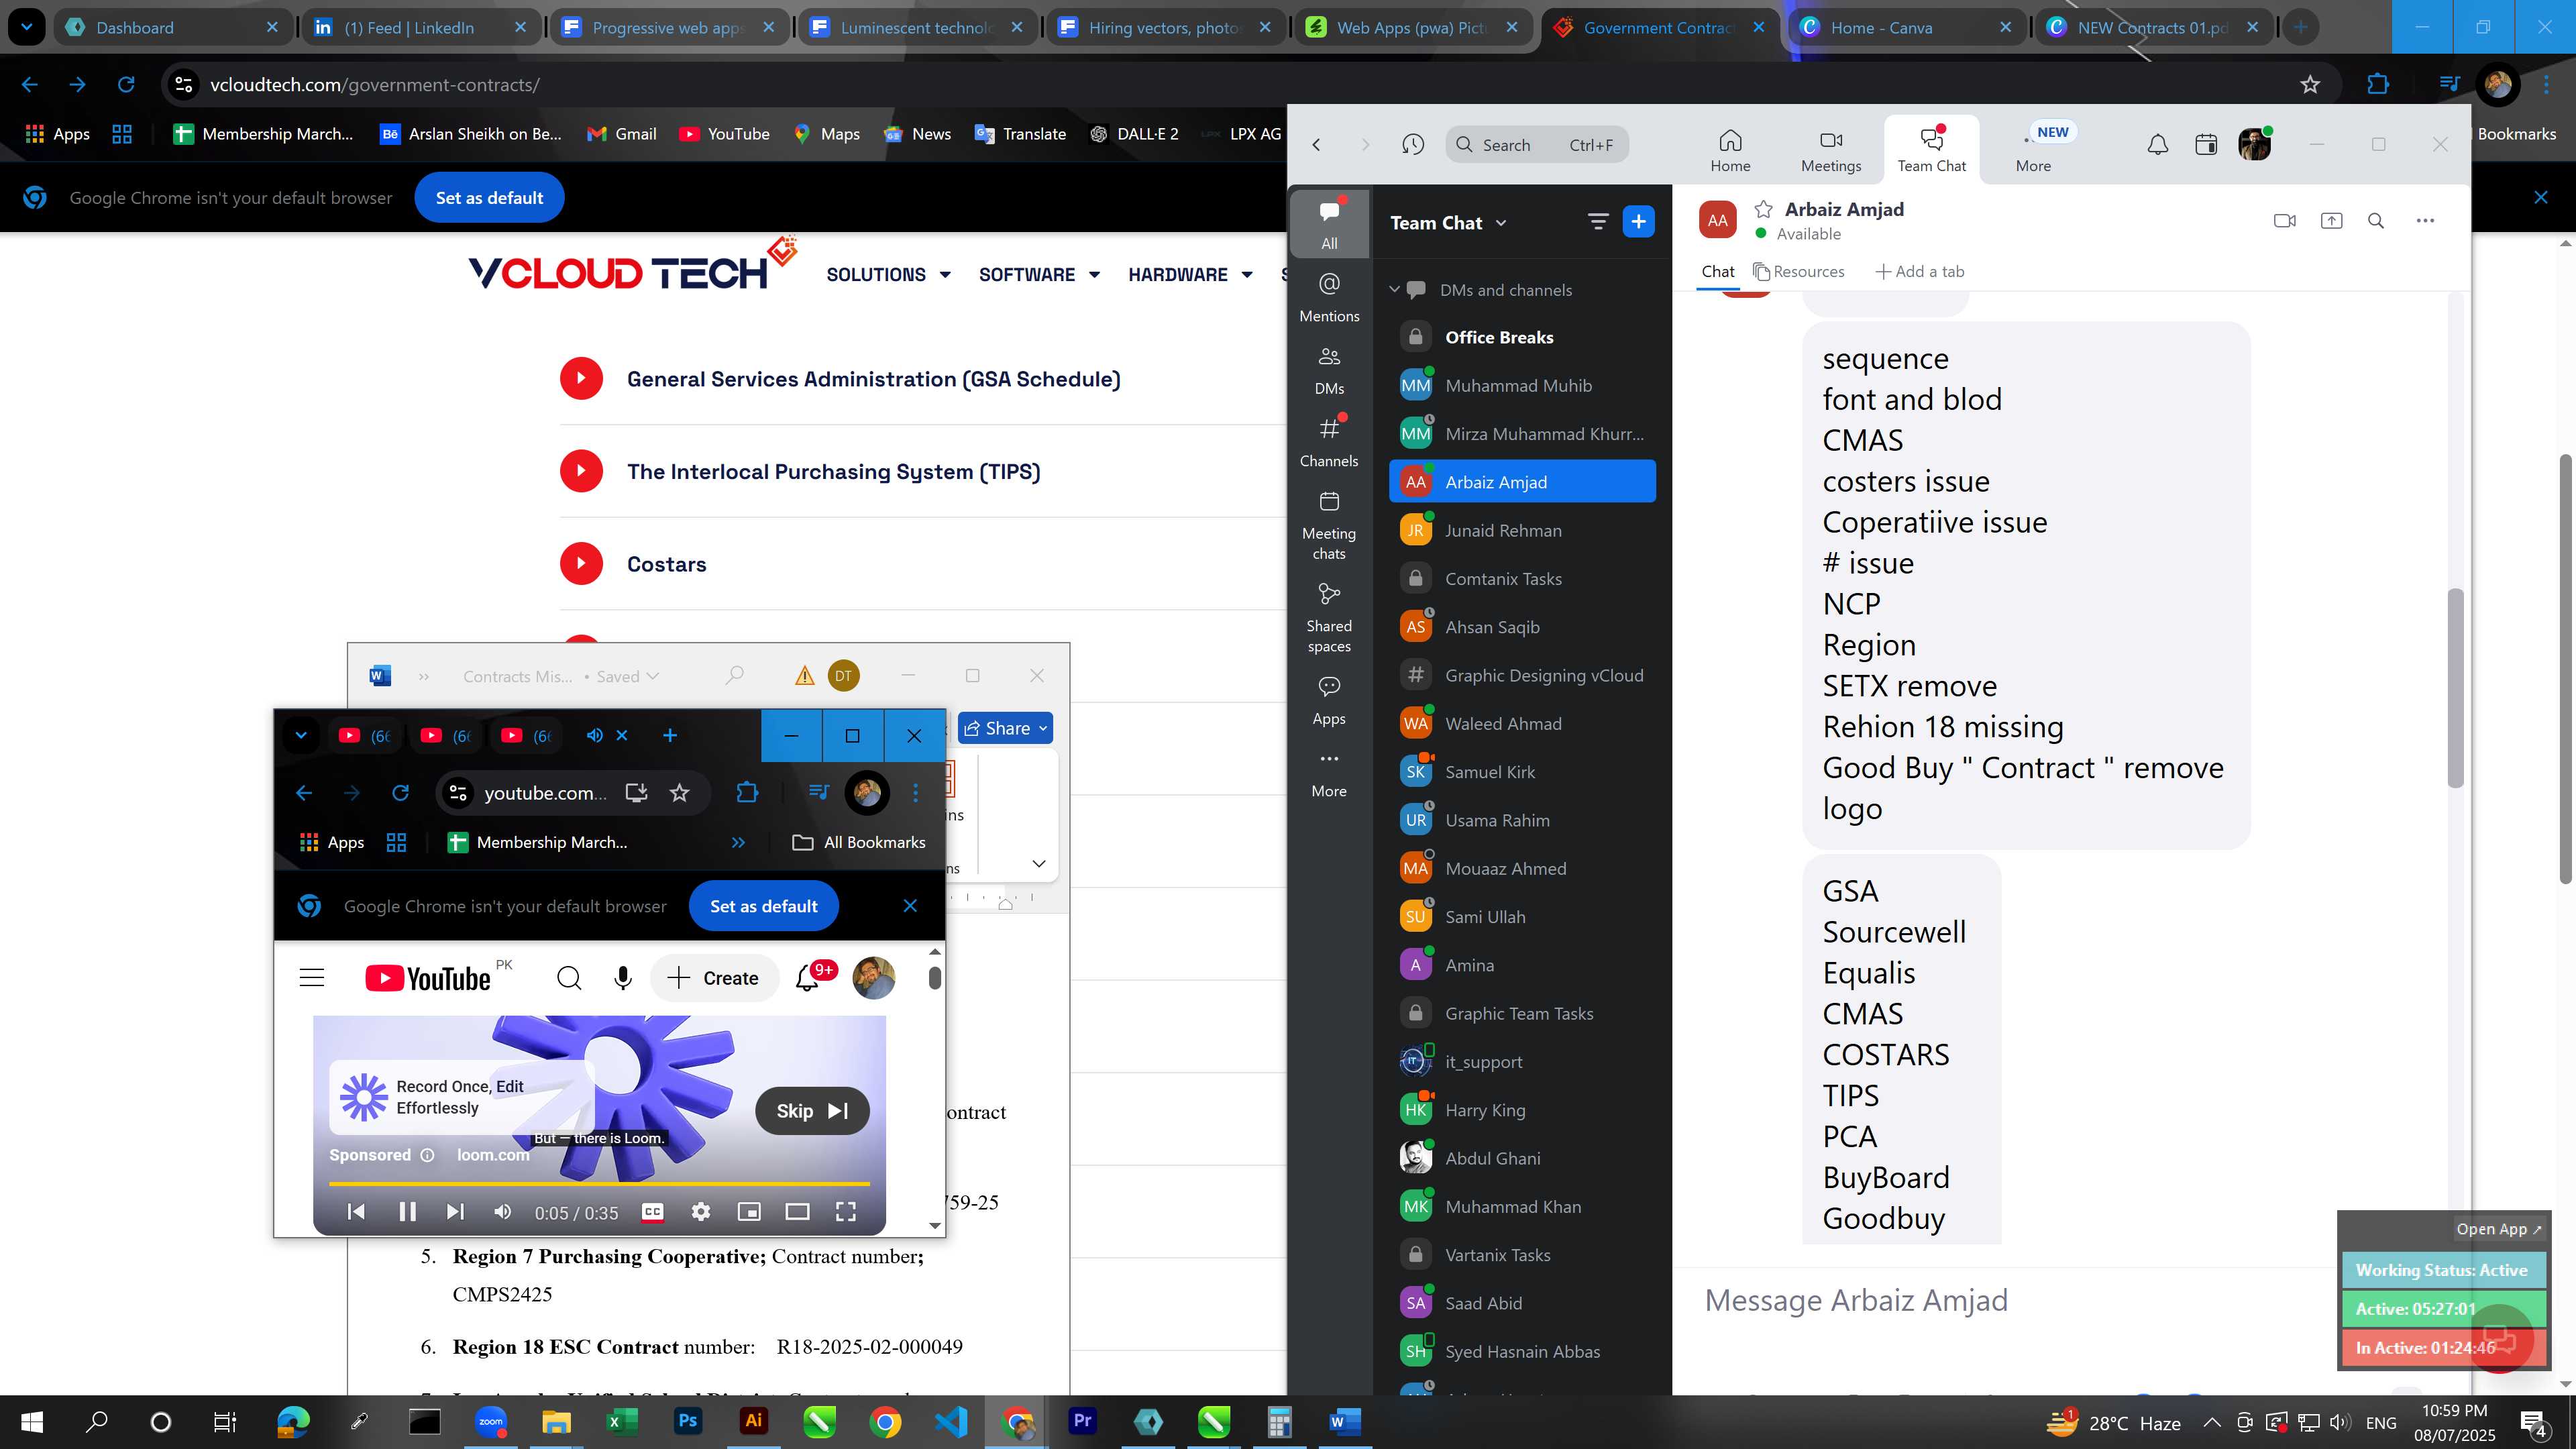The height and width of the screenshot is (1449, 2576).
Task: Open the Zoom Meetings tab
Action: pyautogui.click(x=1831, y=150)
